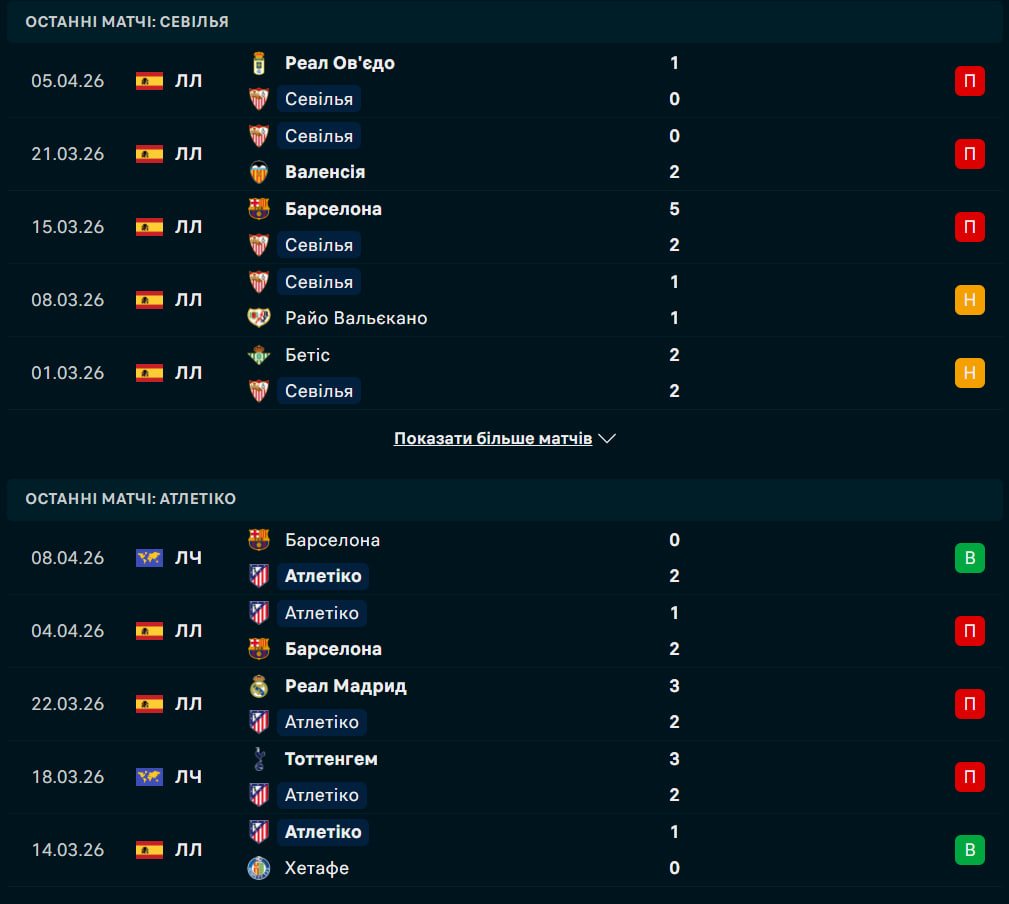Select the Тоттенгем team name
1009x904 pixels.
(331, 759)
